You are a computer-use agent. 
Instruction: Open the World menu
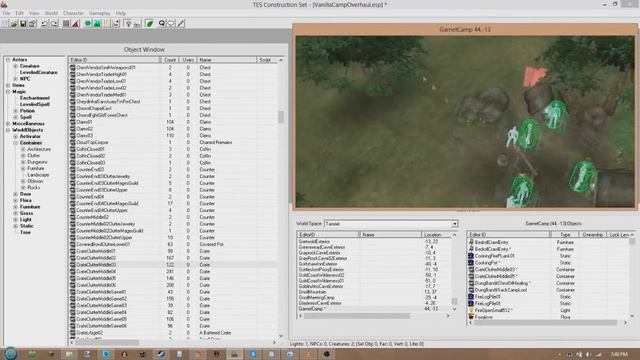[x=51, y=13]
